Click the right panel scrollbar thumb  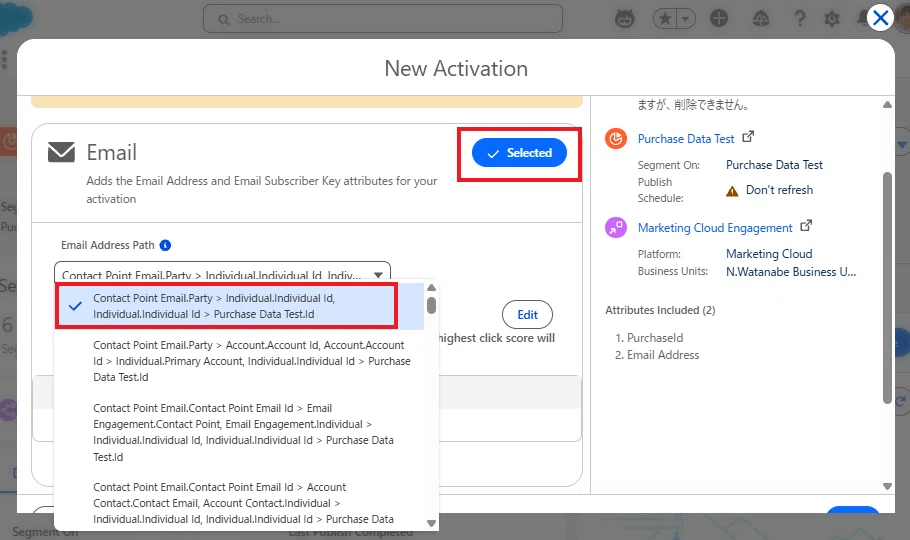[x=887, y=287]
